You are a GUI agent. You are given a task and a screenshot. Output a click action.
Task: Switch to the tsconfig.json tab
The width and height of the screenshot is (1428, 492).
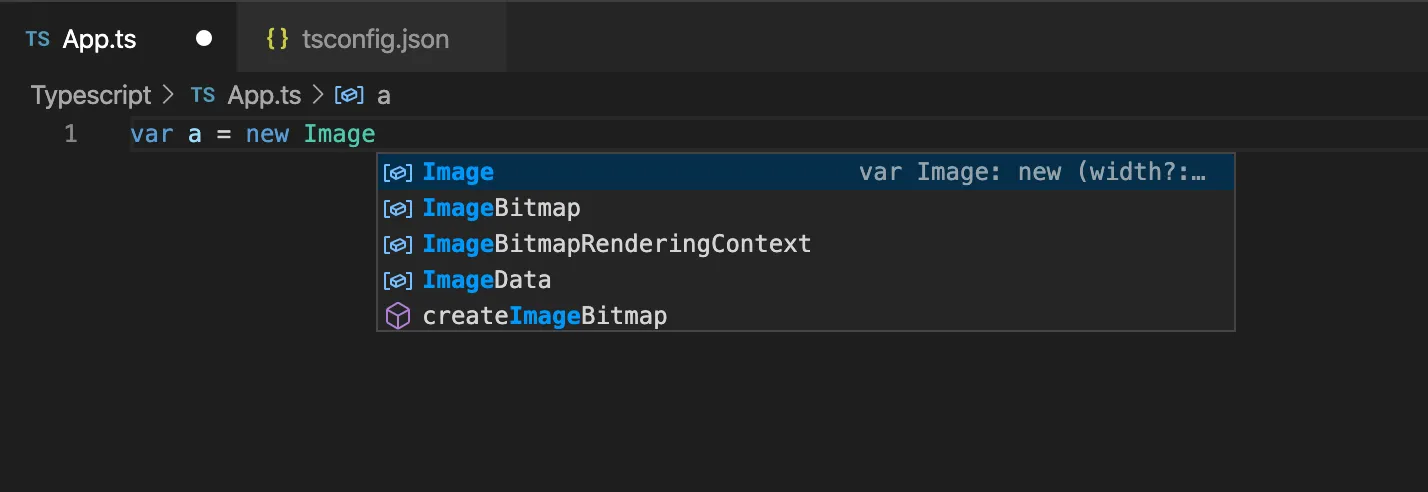click(375, 40)
